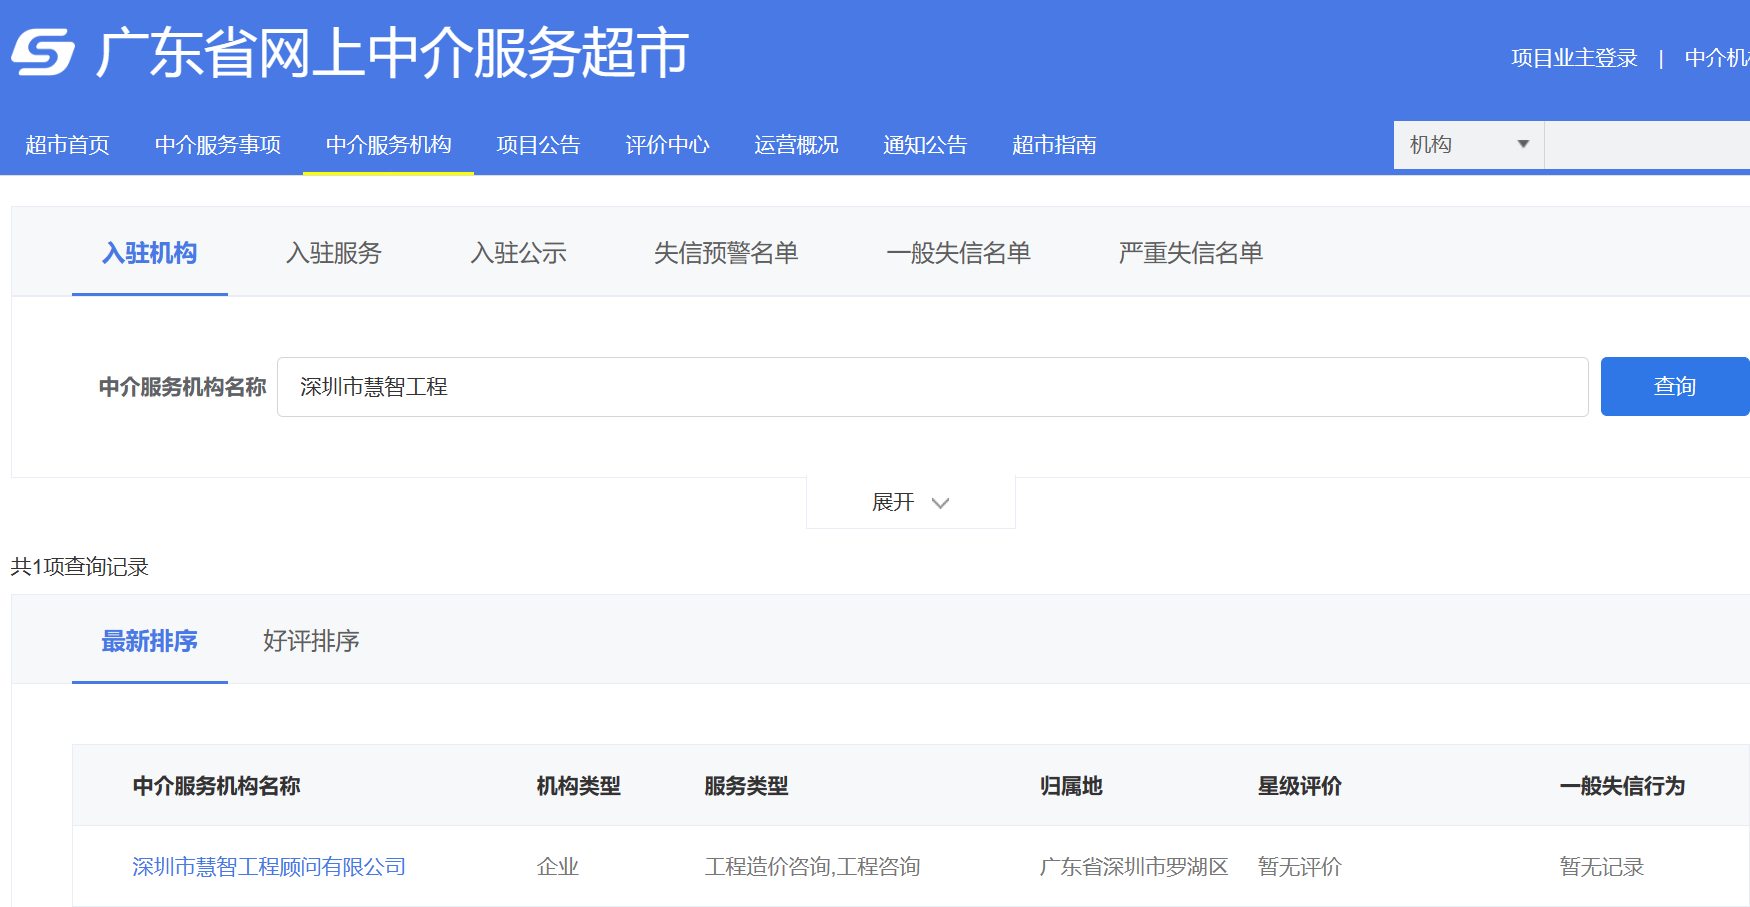This screenshot has height=907, width=1750.
Task: Click the 归属地 column header
Action: coord(1071,786)
